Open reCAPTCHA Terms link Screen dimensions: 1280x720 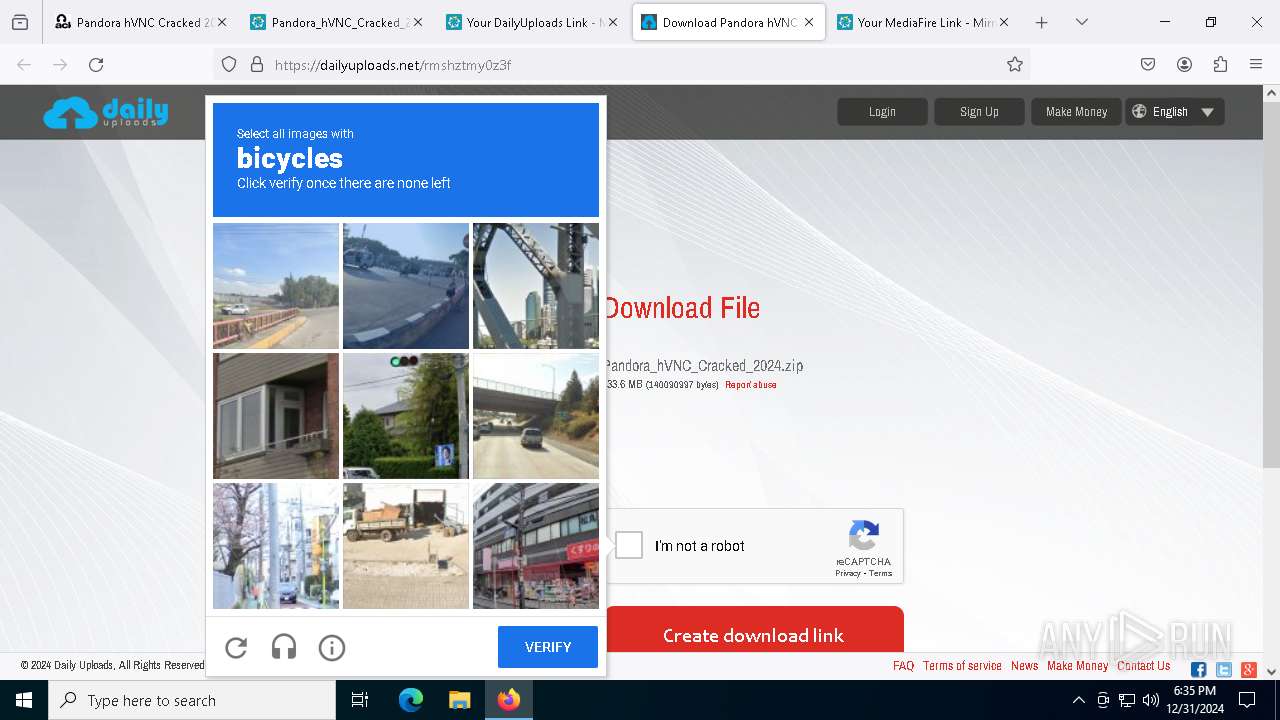click(x=881, y=573)
